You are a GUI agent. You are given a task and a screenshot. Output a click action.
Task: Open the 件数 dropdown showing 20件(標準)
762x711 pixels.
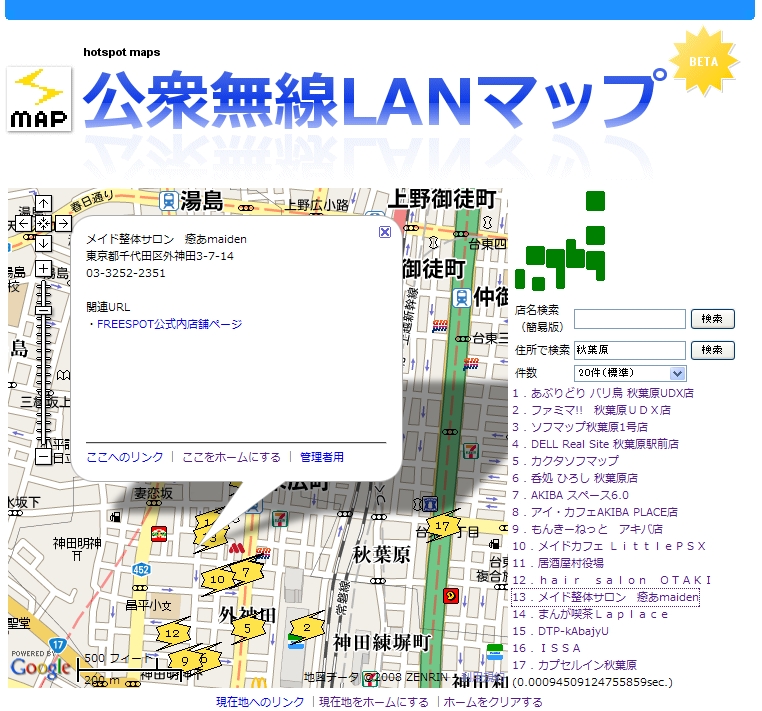tap(630, 373)
